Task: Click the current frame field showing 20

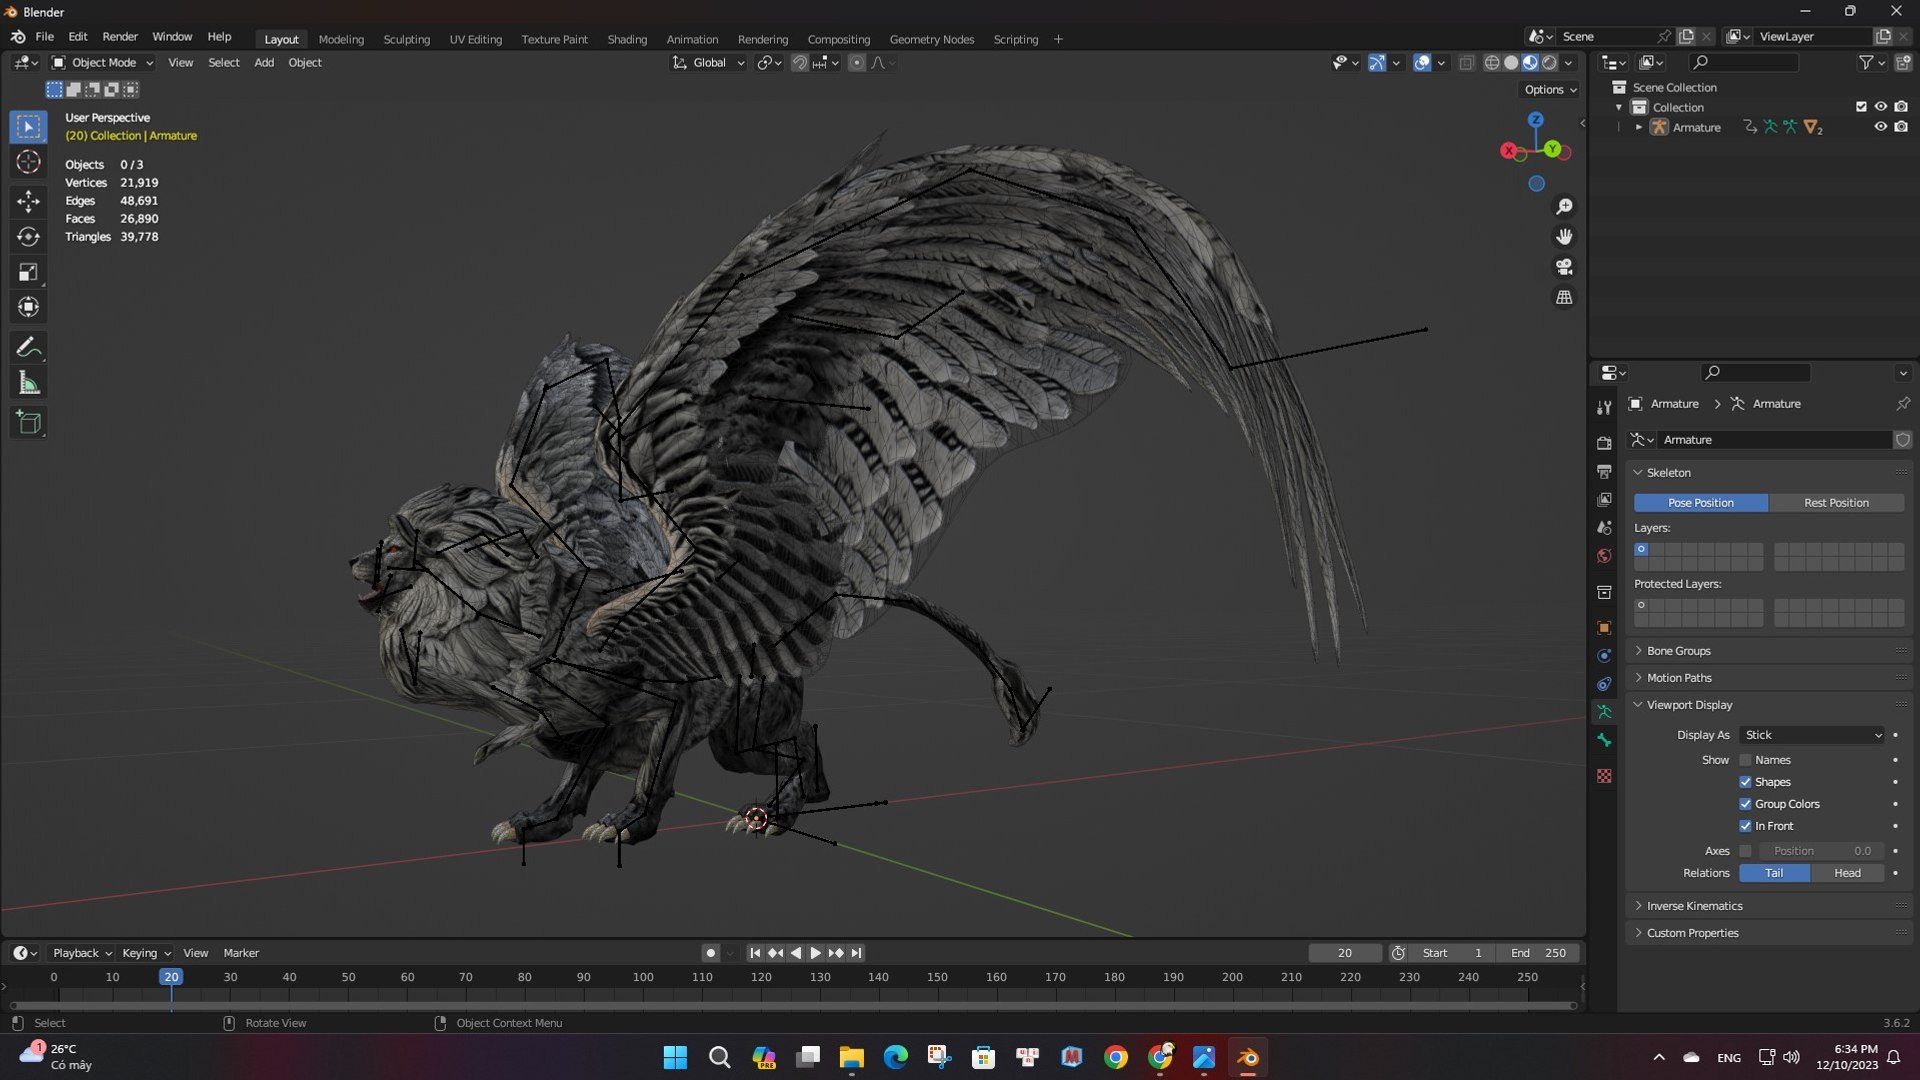Action: point(1345,953)
